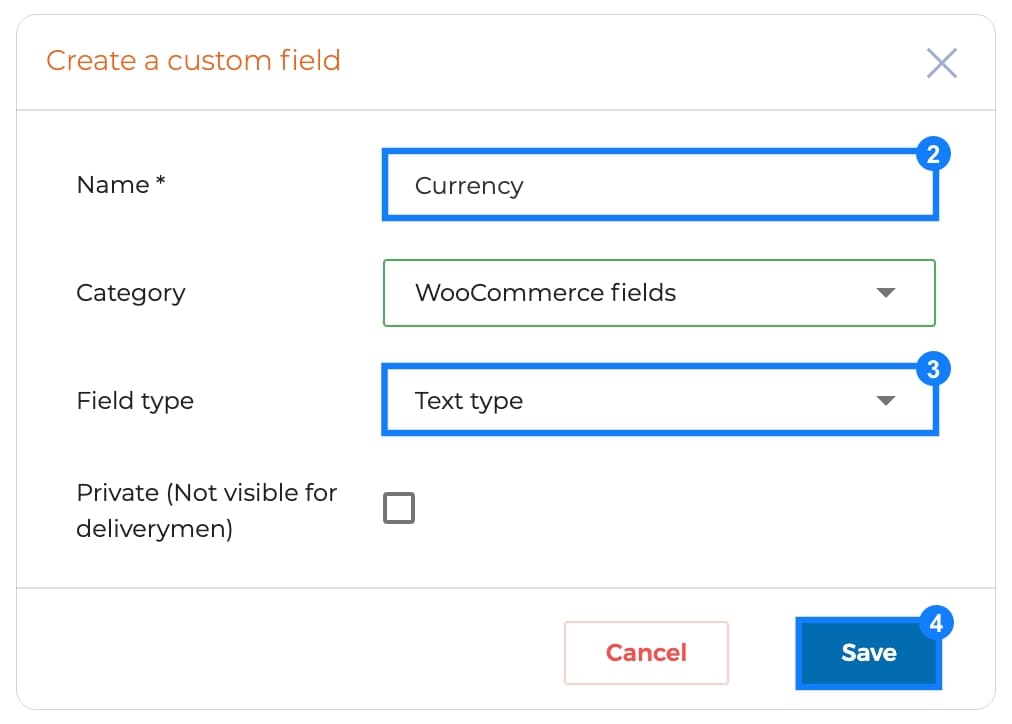The height and width of the screenshot is (724, 1012).
Task: Click the blue step 4 badge
Action: click(x=936, y=623)
